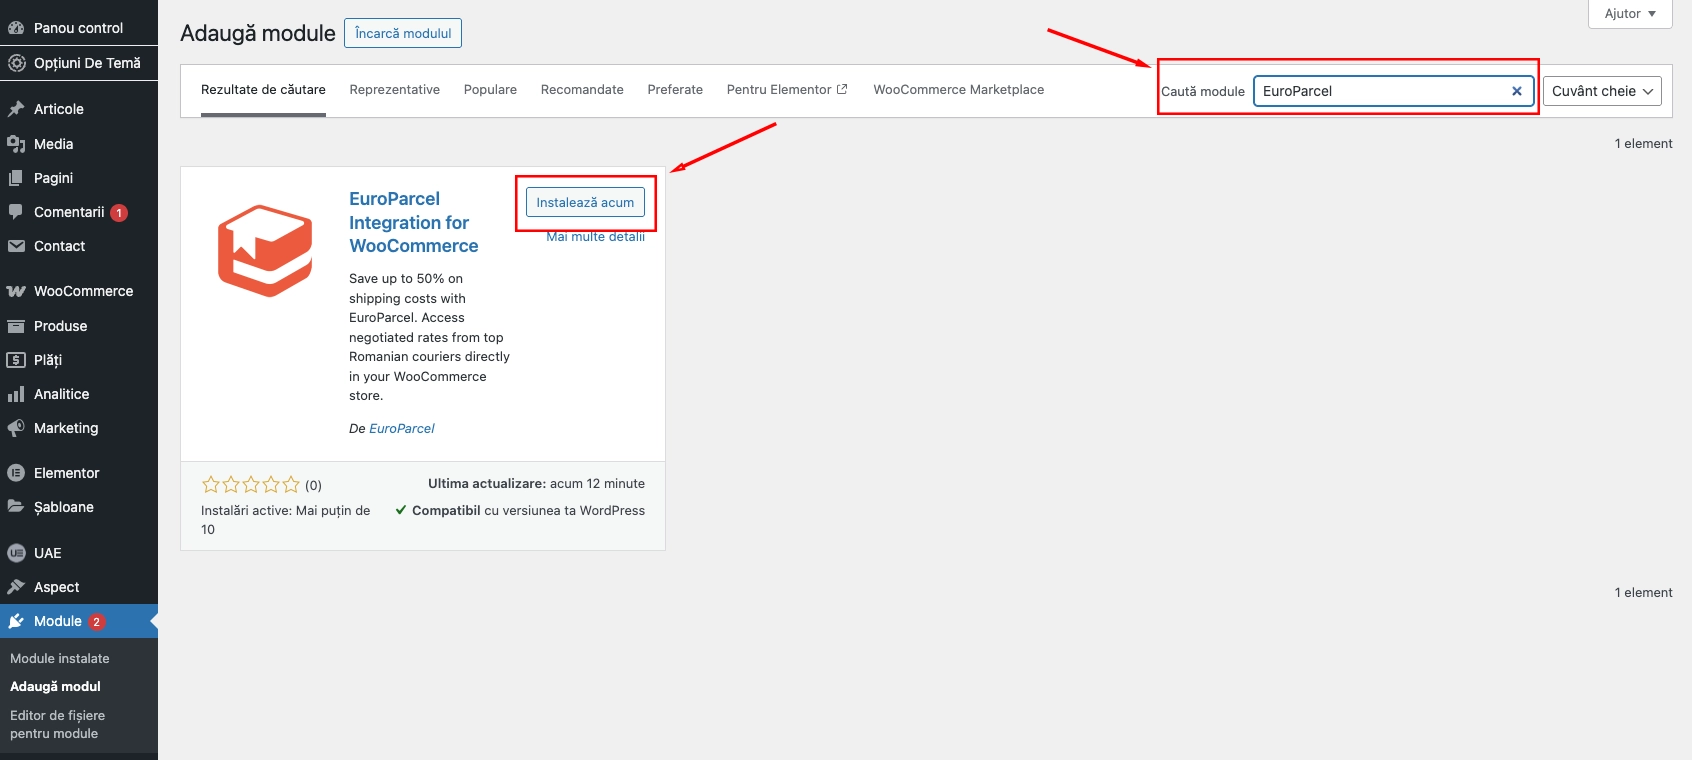Screen dimensions: 1692x760
Task: Click the Panou control dashboard icon
Action: (16, 28)
